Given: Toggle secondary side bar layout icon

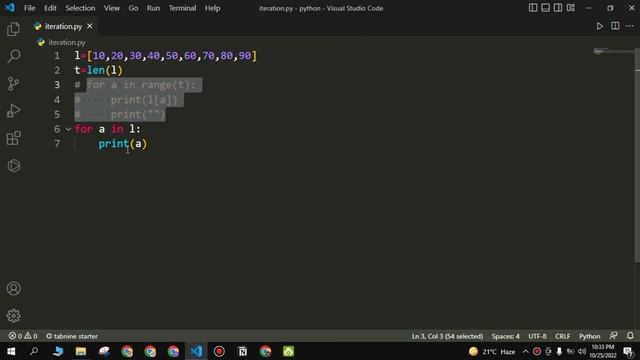Looking at the screenshot, I should point(558,8).
